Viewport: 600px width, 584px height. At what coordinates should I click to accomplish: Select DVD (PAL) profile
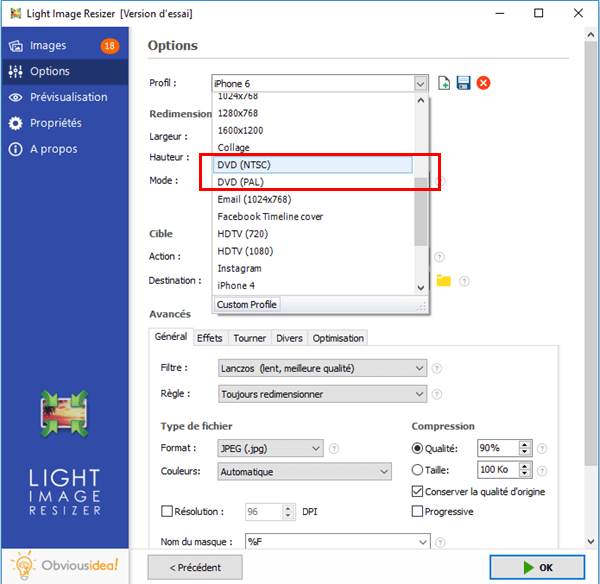coord(313,182)
